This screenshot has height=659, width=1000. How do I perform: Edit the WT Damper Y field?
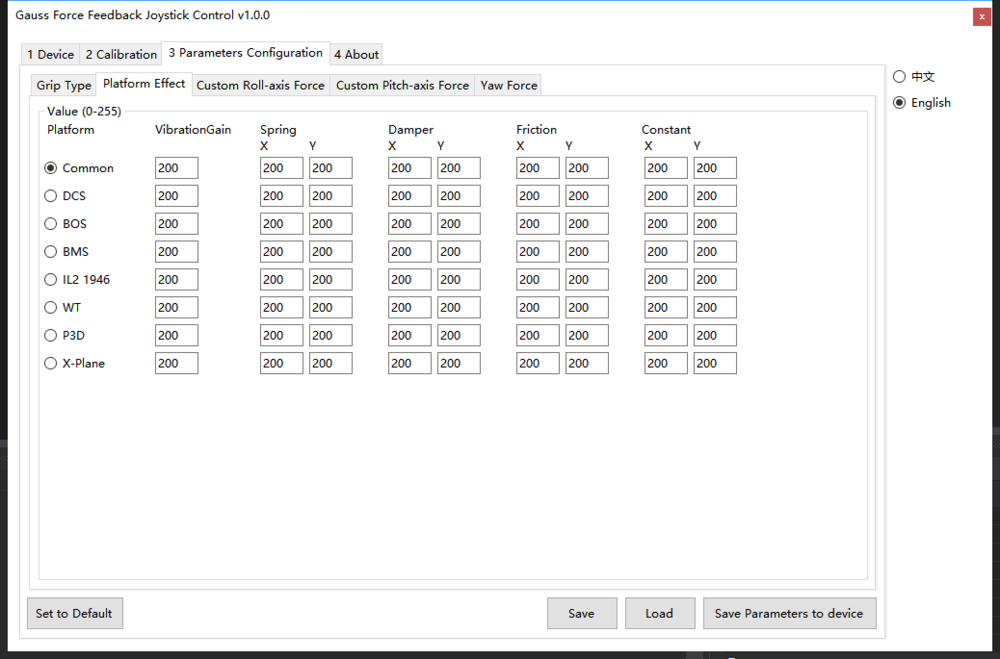tap(459, 307)
